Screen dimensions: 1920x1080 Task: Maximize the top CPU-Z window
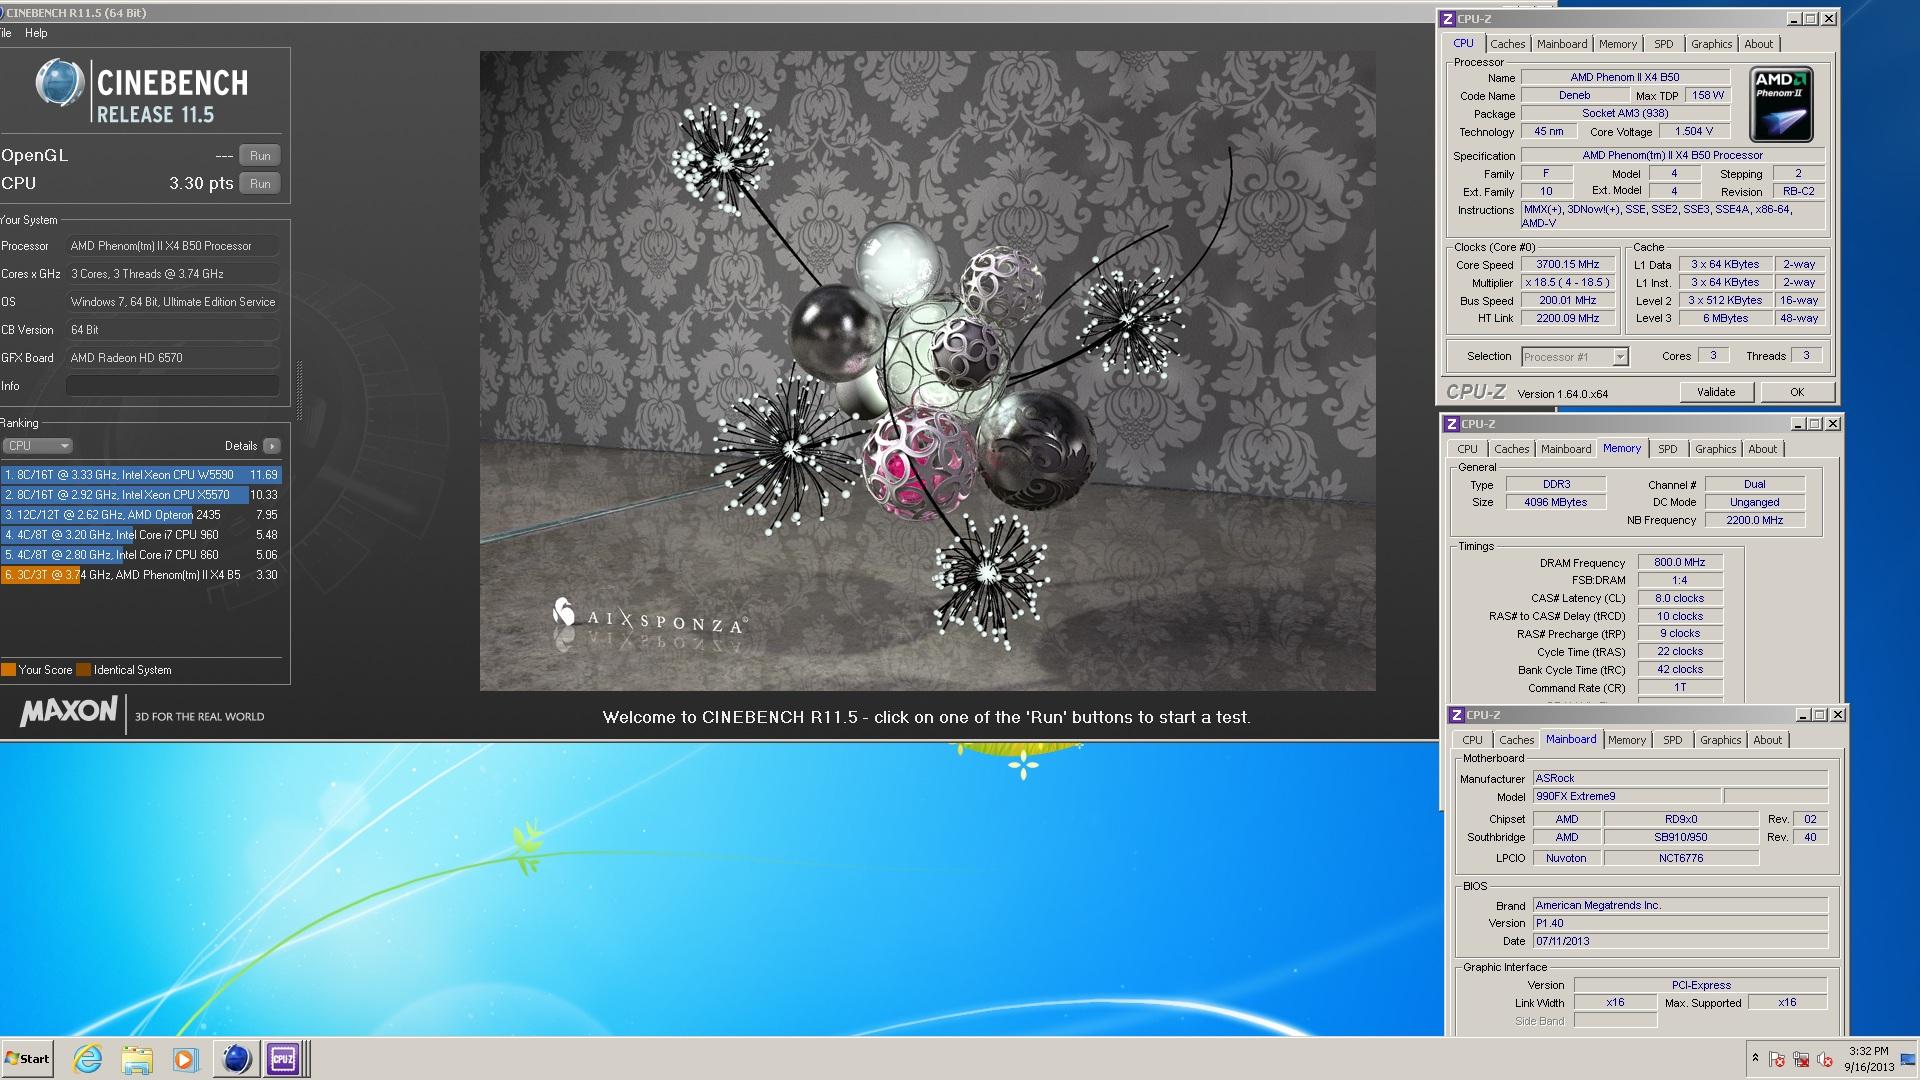(x=1811, y=19)
